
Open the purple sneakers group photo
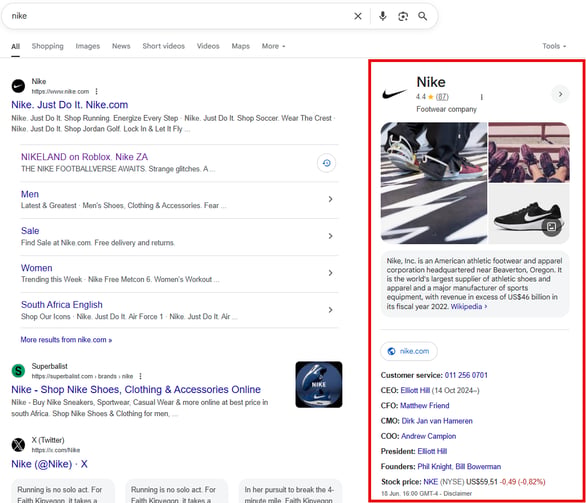pos(529,152)
